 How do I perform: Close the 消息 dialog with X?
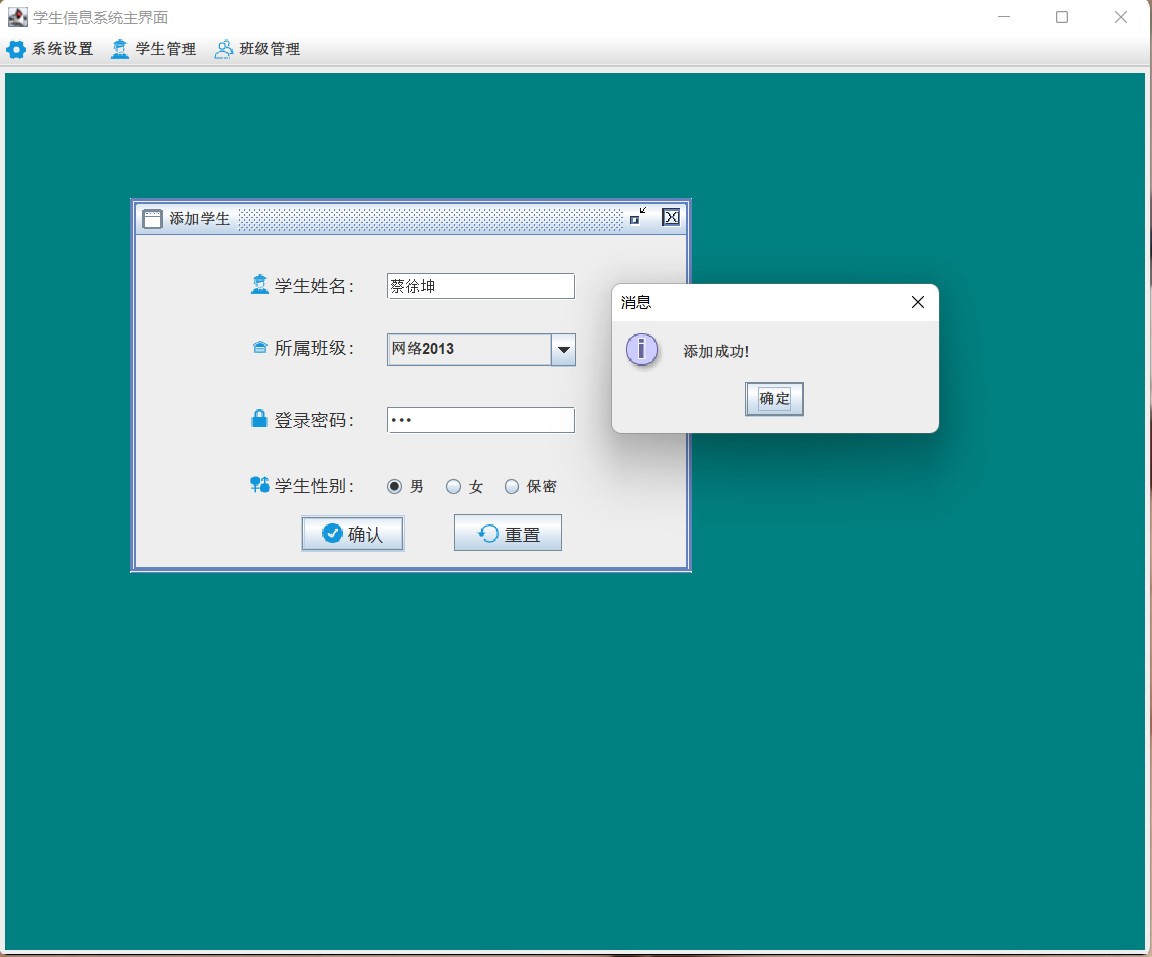918,302
